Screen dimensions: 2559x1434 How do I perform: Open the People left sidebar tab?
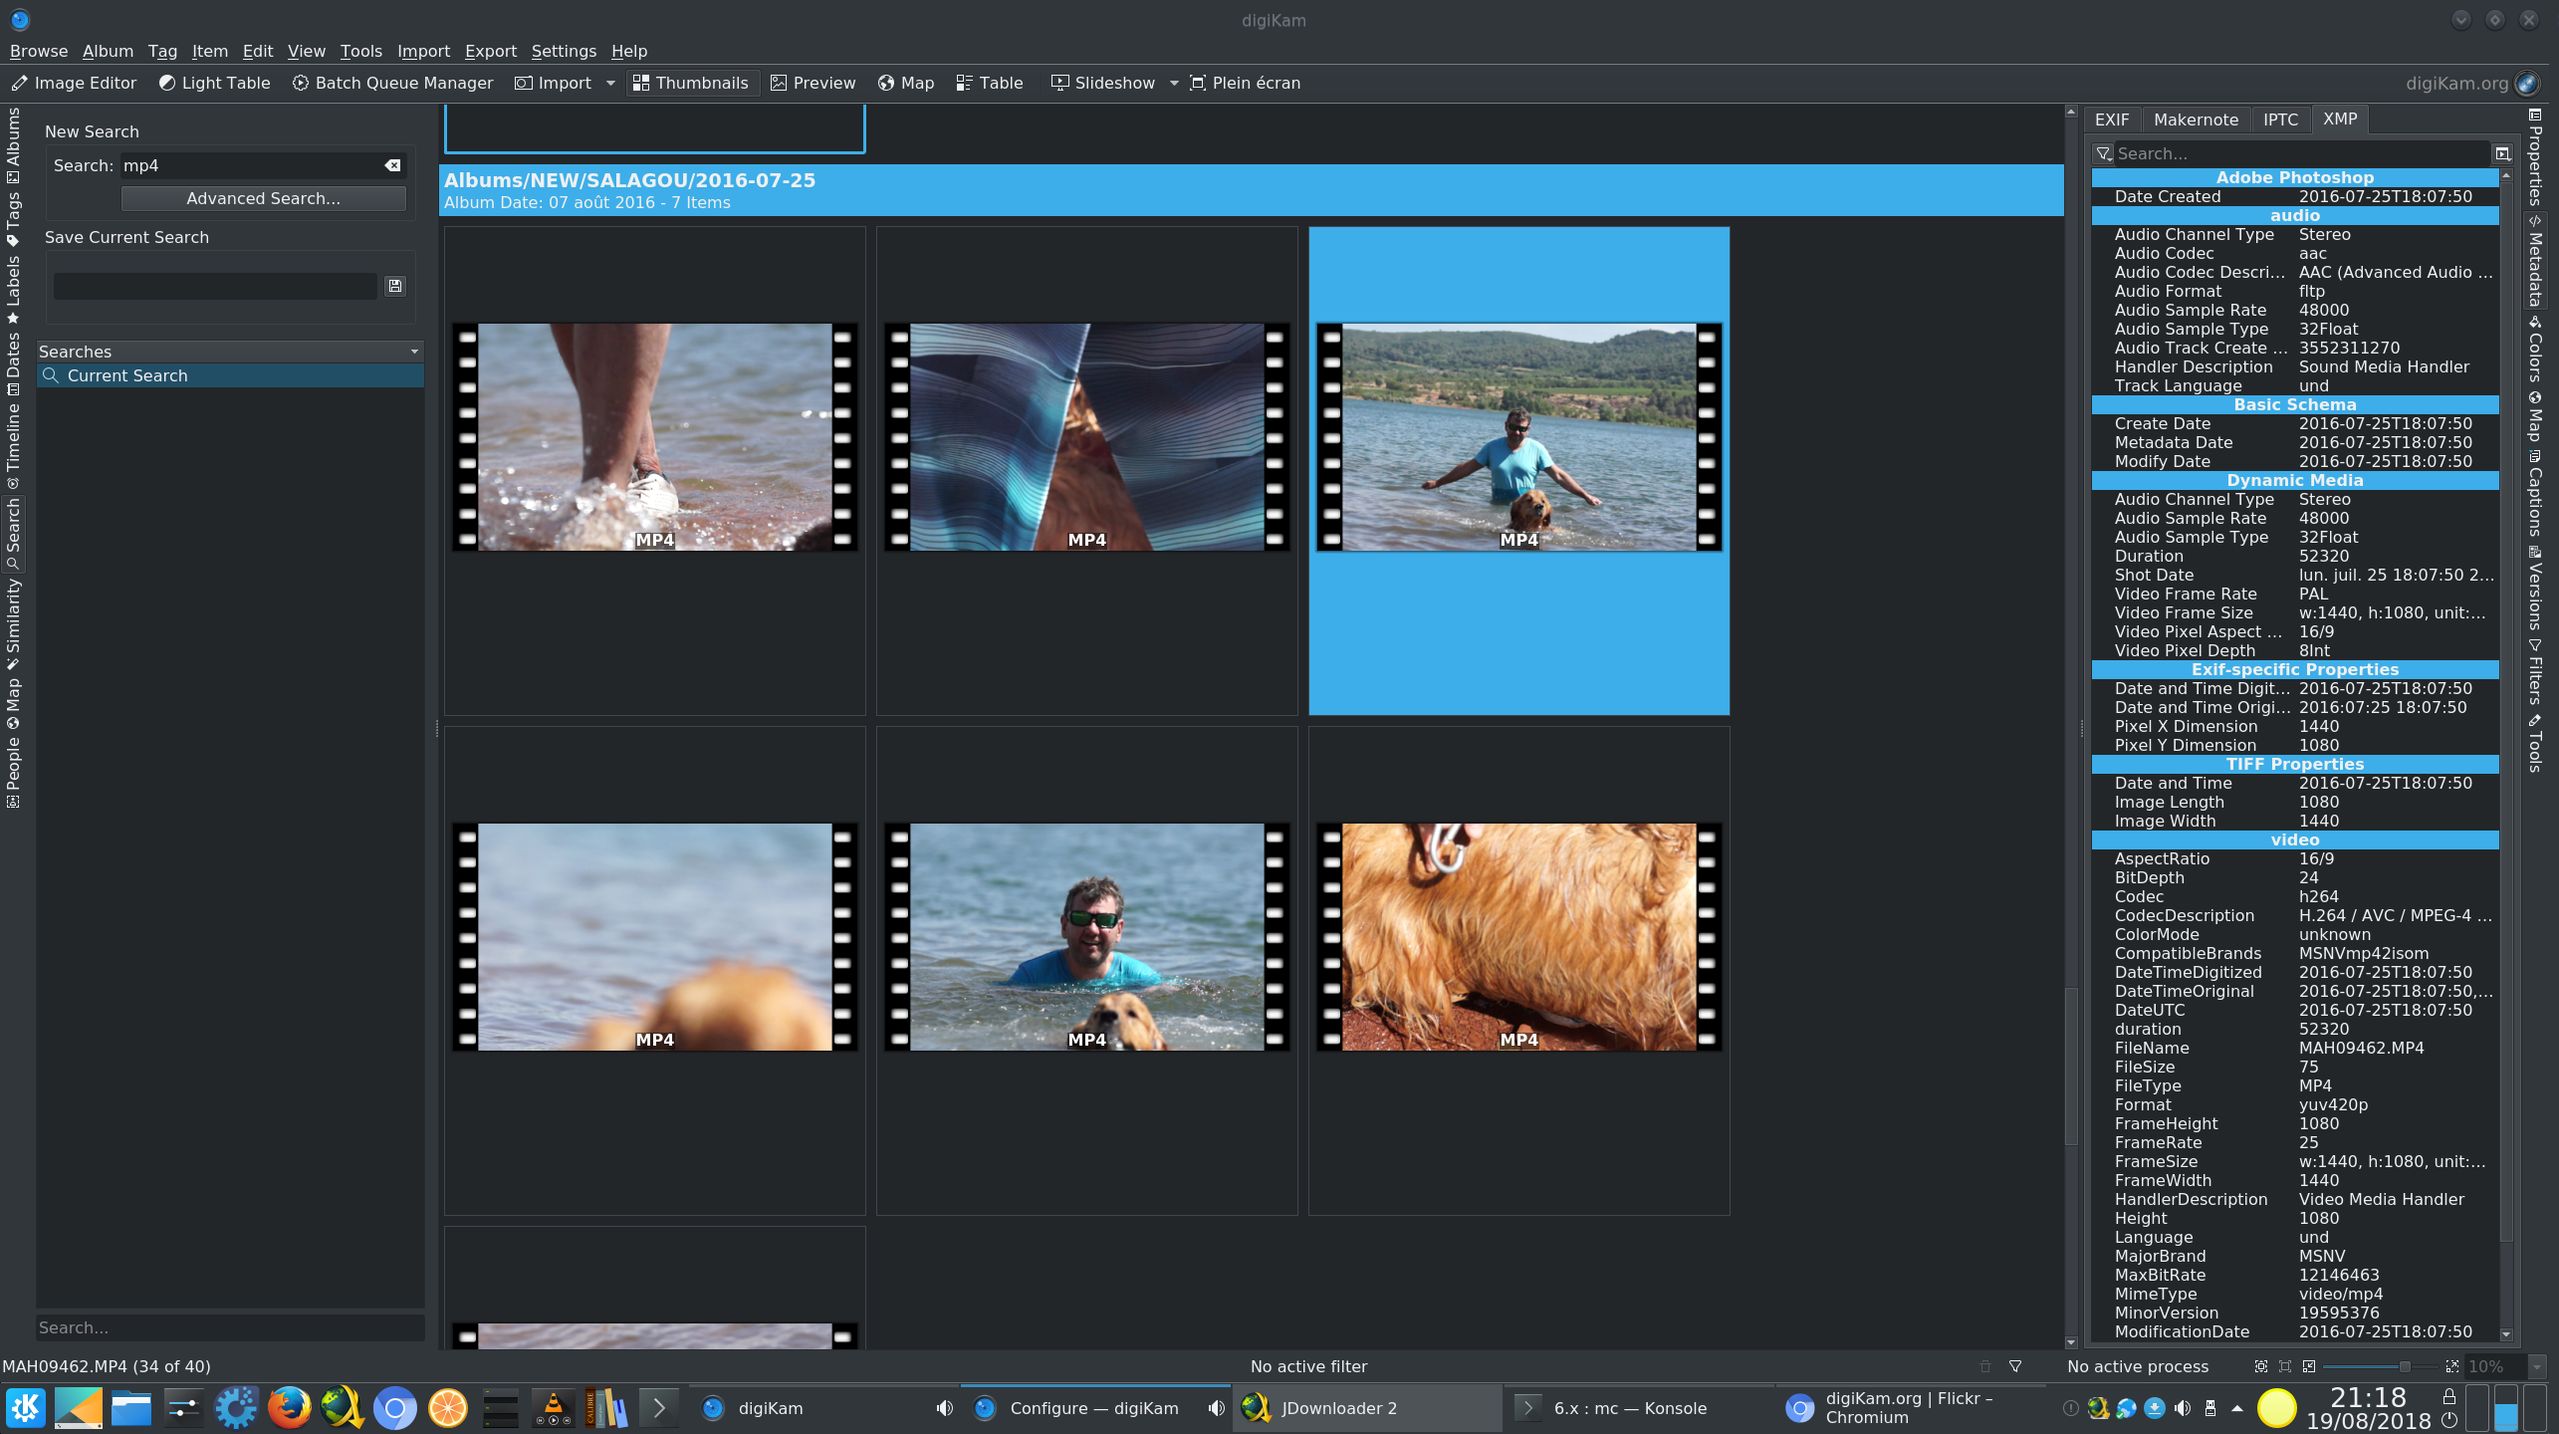(13, 771)
